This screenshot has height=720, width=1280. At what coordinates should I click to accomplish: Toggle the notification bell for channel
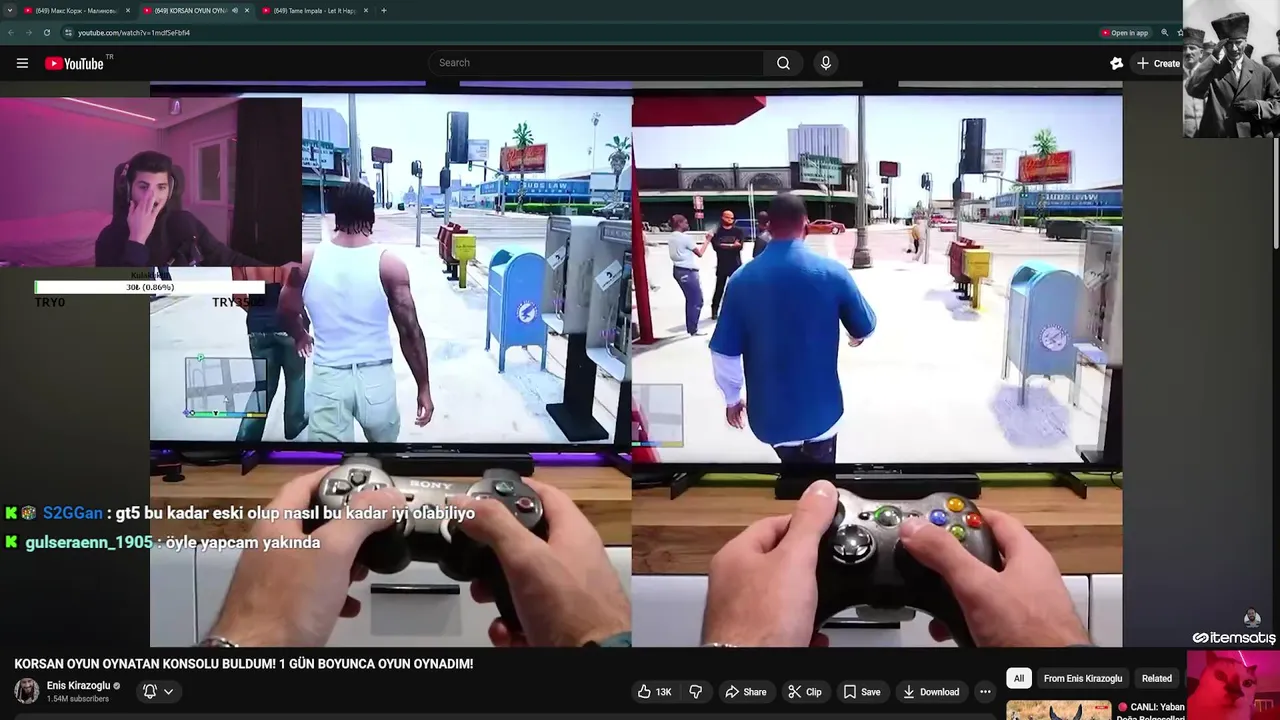point(150,691)
